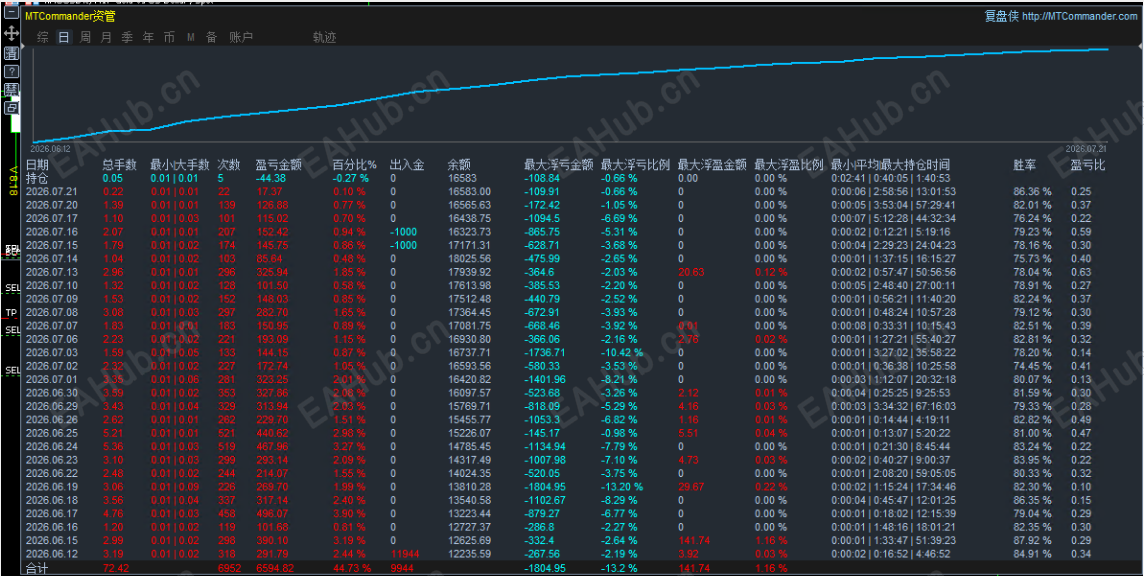Click the 盈亏比 column header
Screen dimensions: 1144x576
(x=1088, y=165)
